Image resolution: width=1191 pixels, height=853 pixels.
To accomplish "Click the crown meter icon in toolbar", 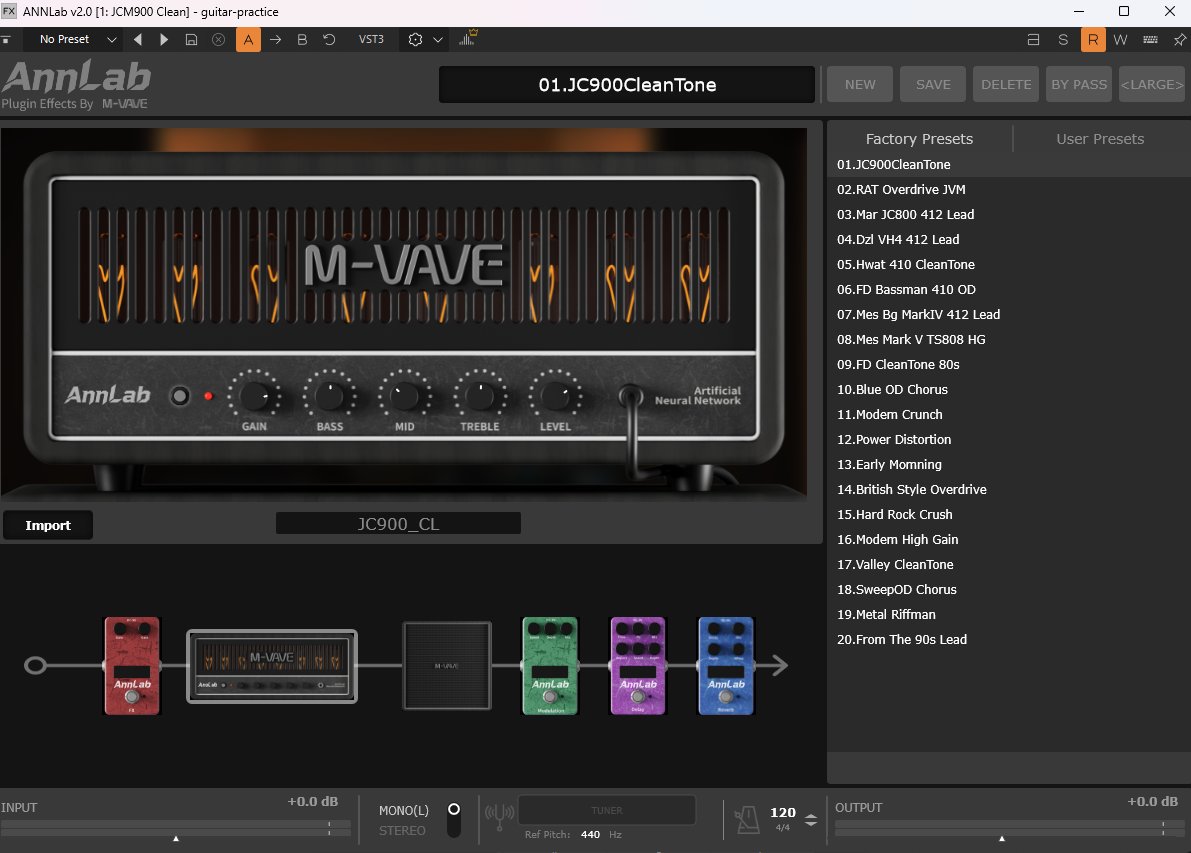I will coord(467,38).
